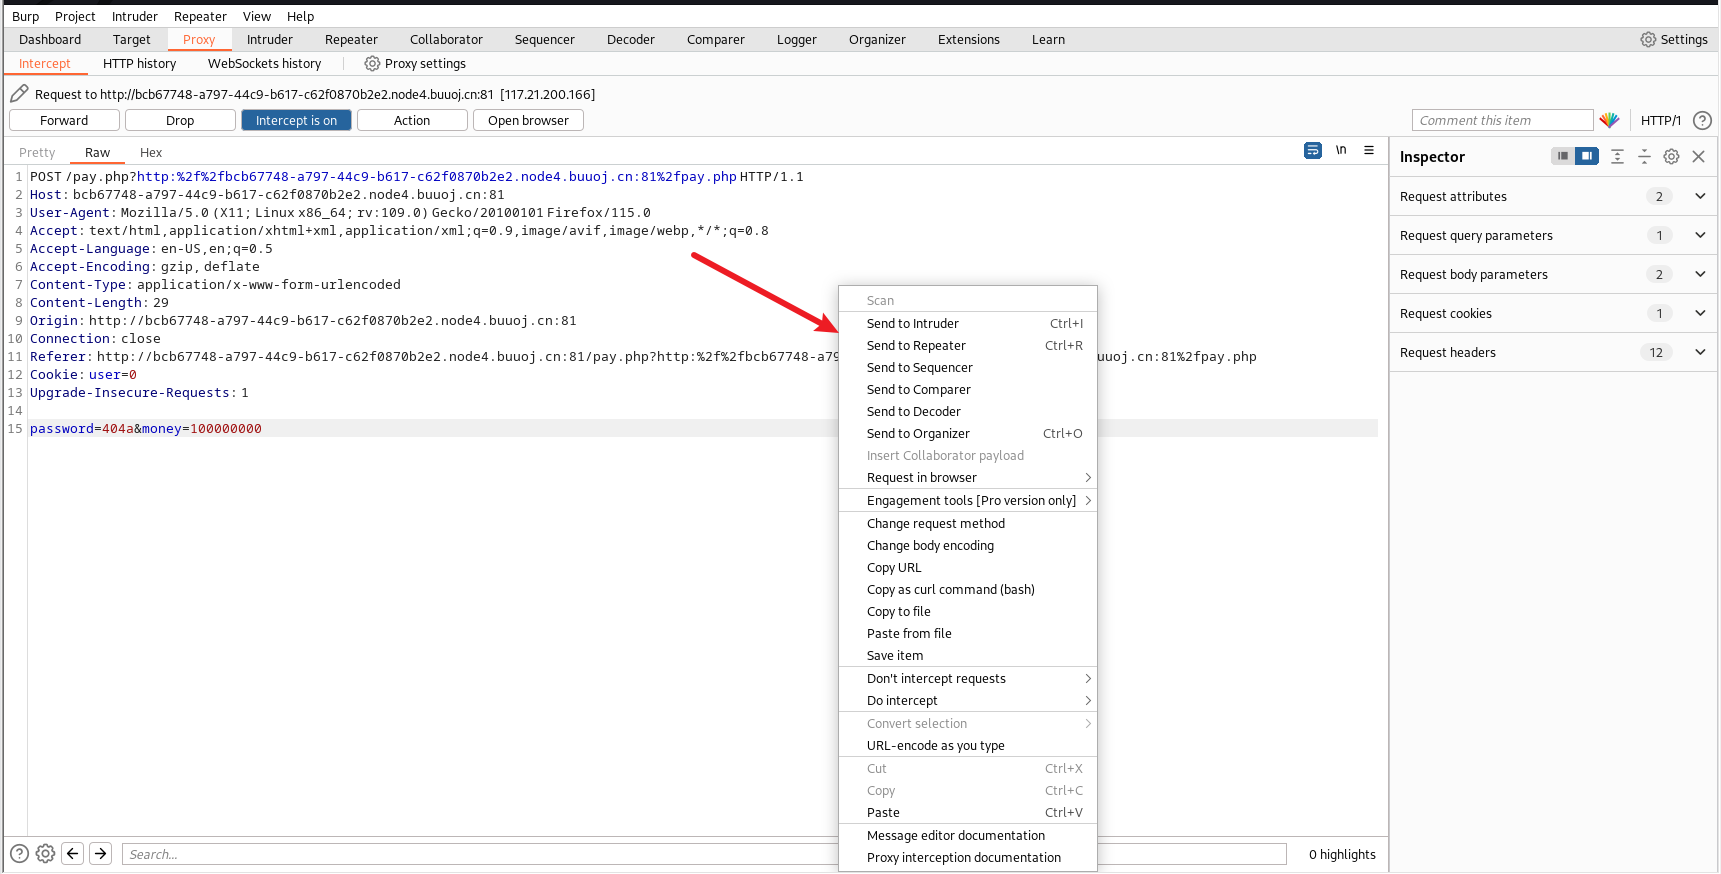Click the help icon beside search
The height and width of the screenshot is (874, 1721).
19,853
